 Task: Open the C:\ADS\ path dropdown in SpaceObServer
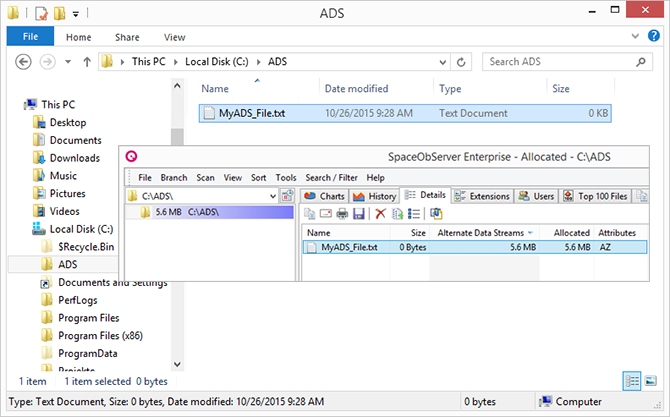pyautogui.click(x=273, y=196)
